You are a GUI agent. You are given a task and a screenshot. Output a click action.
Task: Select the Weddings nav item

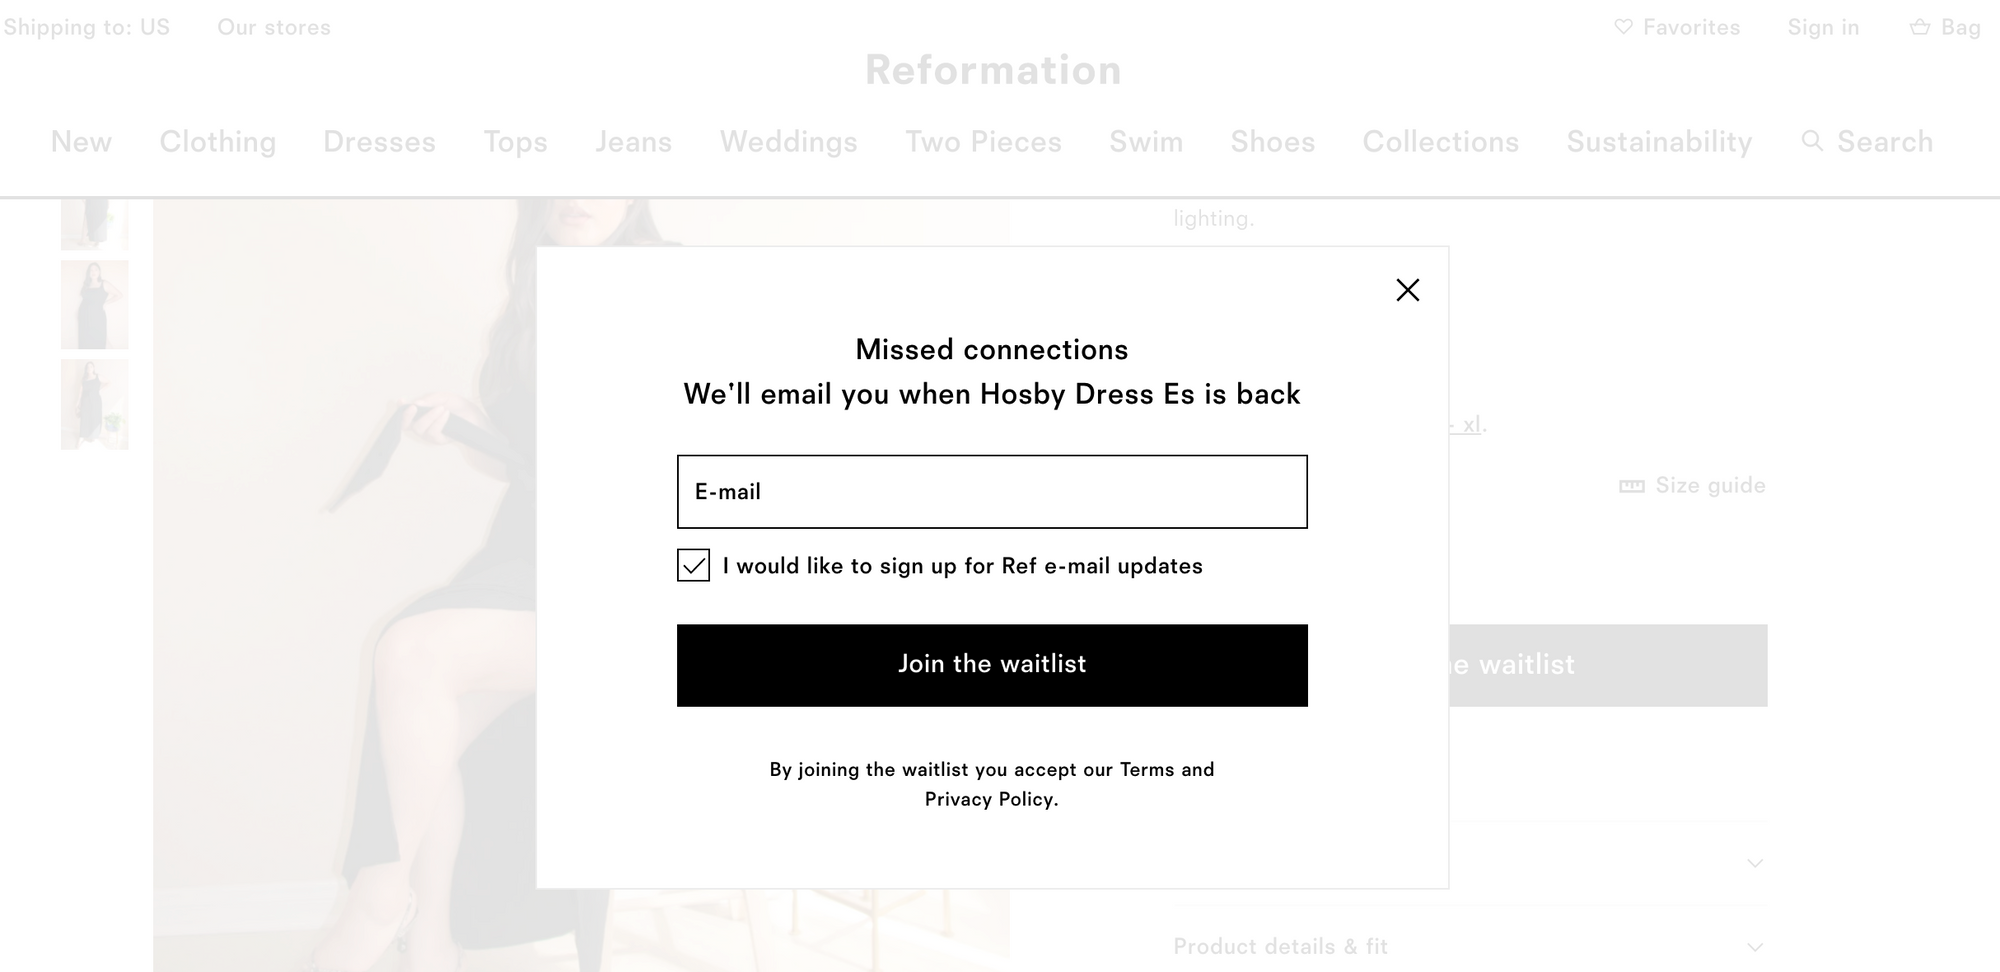click(x=788, y=141)
